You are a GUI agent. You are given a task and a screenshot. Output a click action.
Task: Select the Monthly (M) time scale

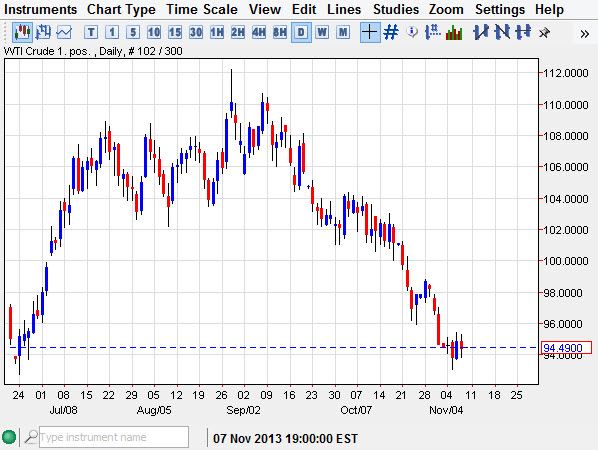(343, 32)
